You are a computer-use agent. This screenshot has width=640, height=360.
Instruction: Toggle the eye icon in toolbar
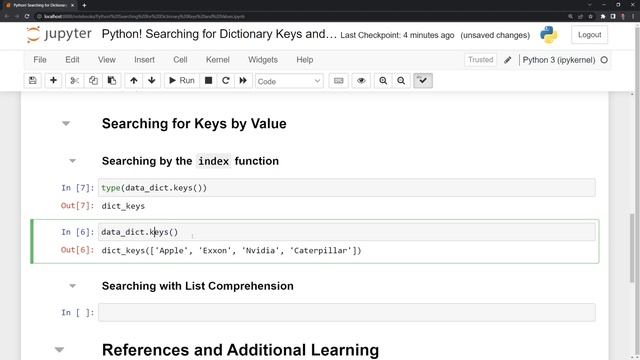tap(361, 81)
